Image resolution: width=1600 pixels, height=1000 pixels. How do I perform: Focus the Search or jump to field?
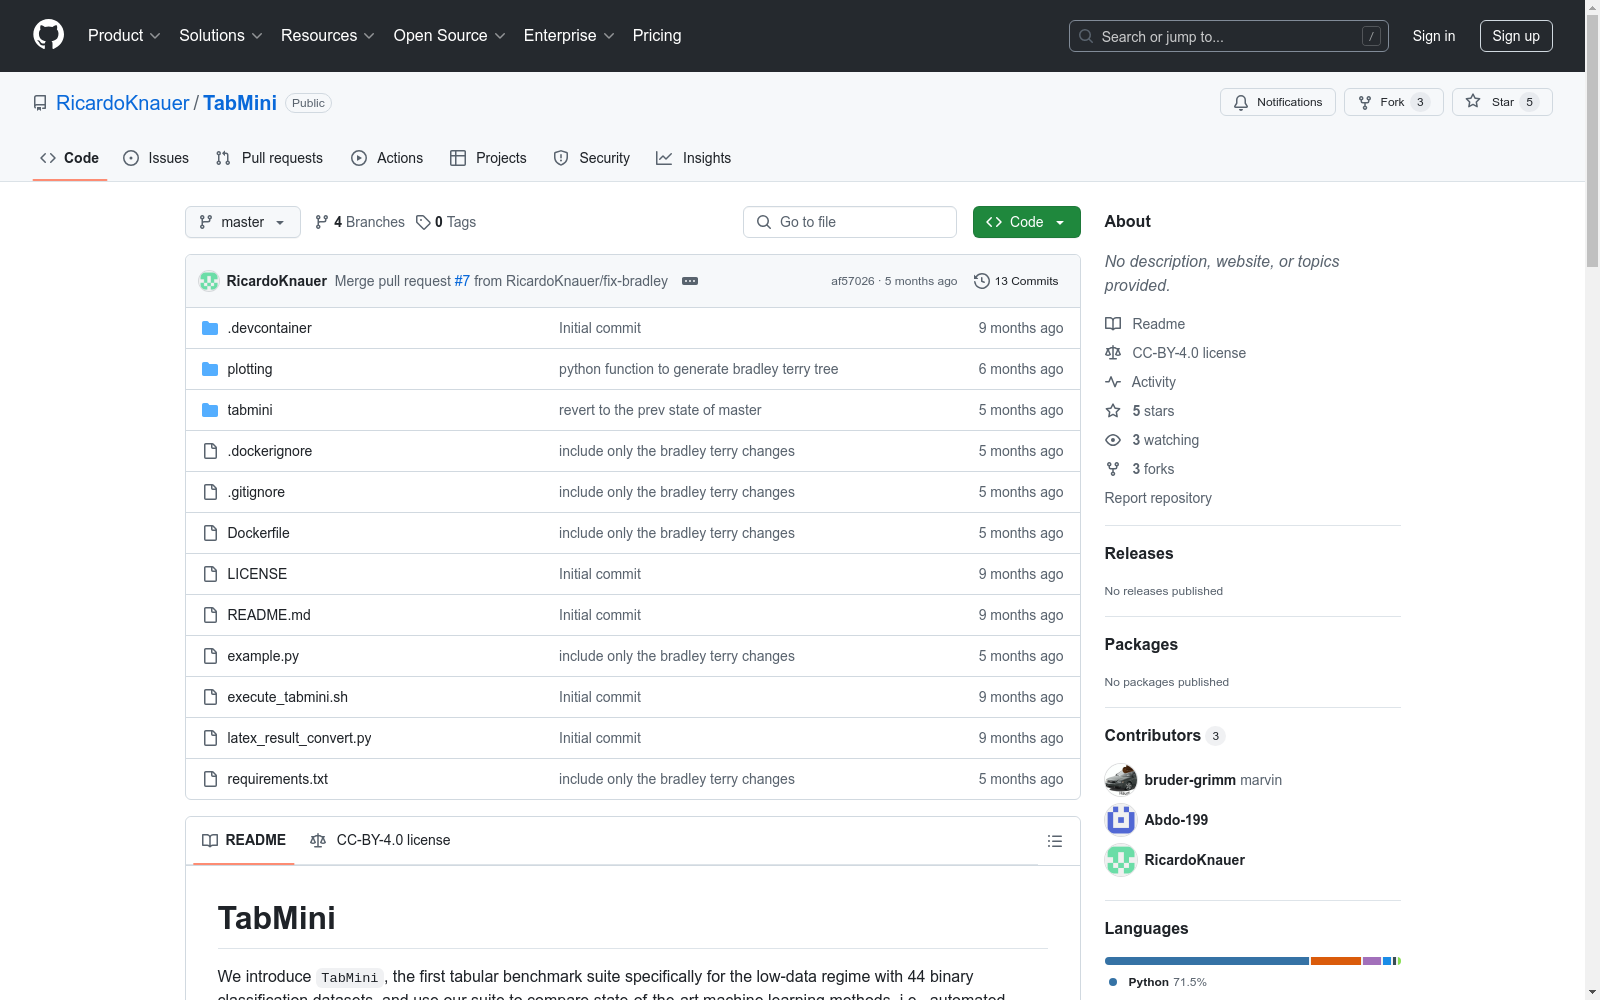click(x=1229, y=36)
